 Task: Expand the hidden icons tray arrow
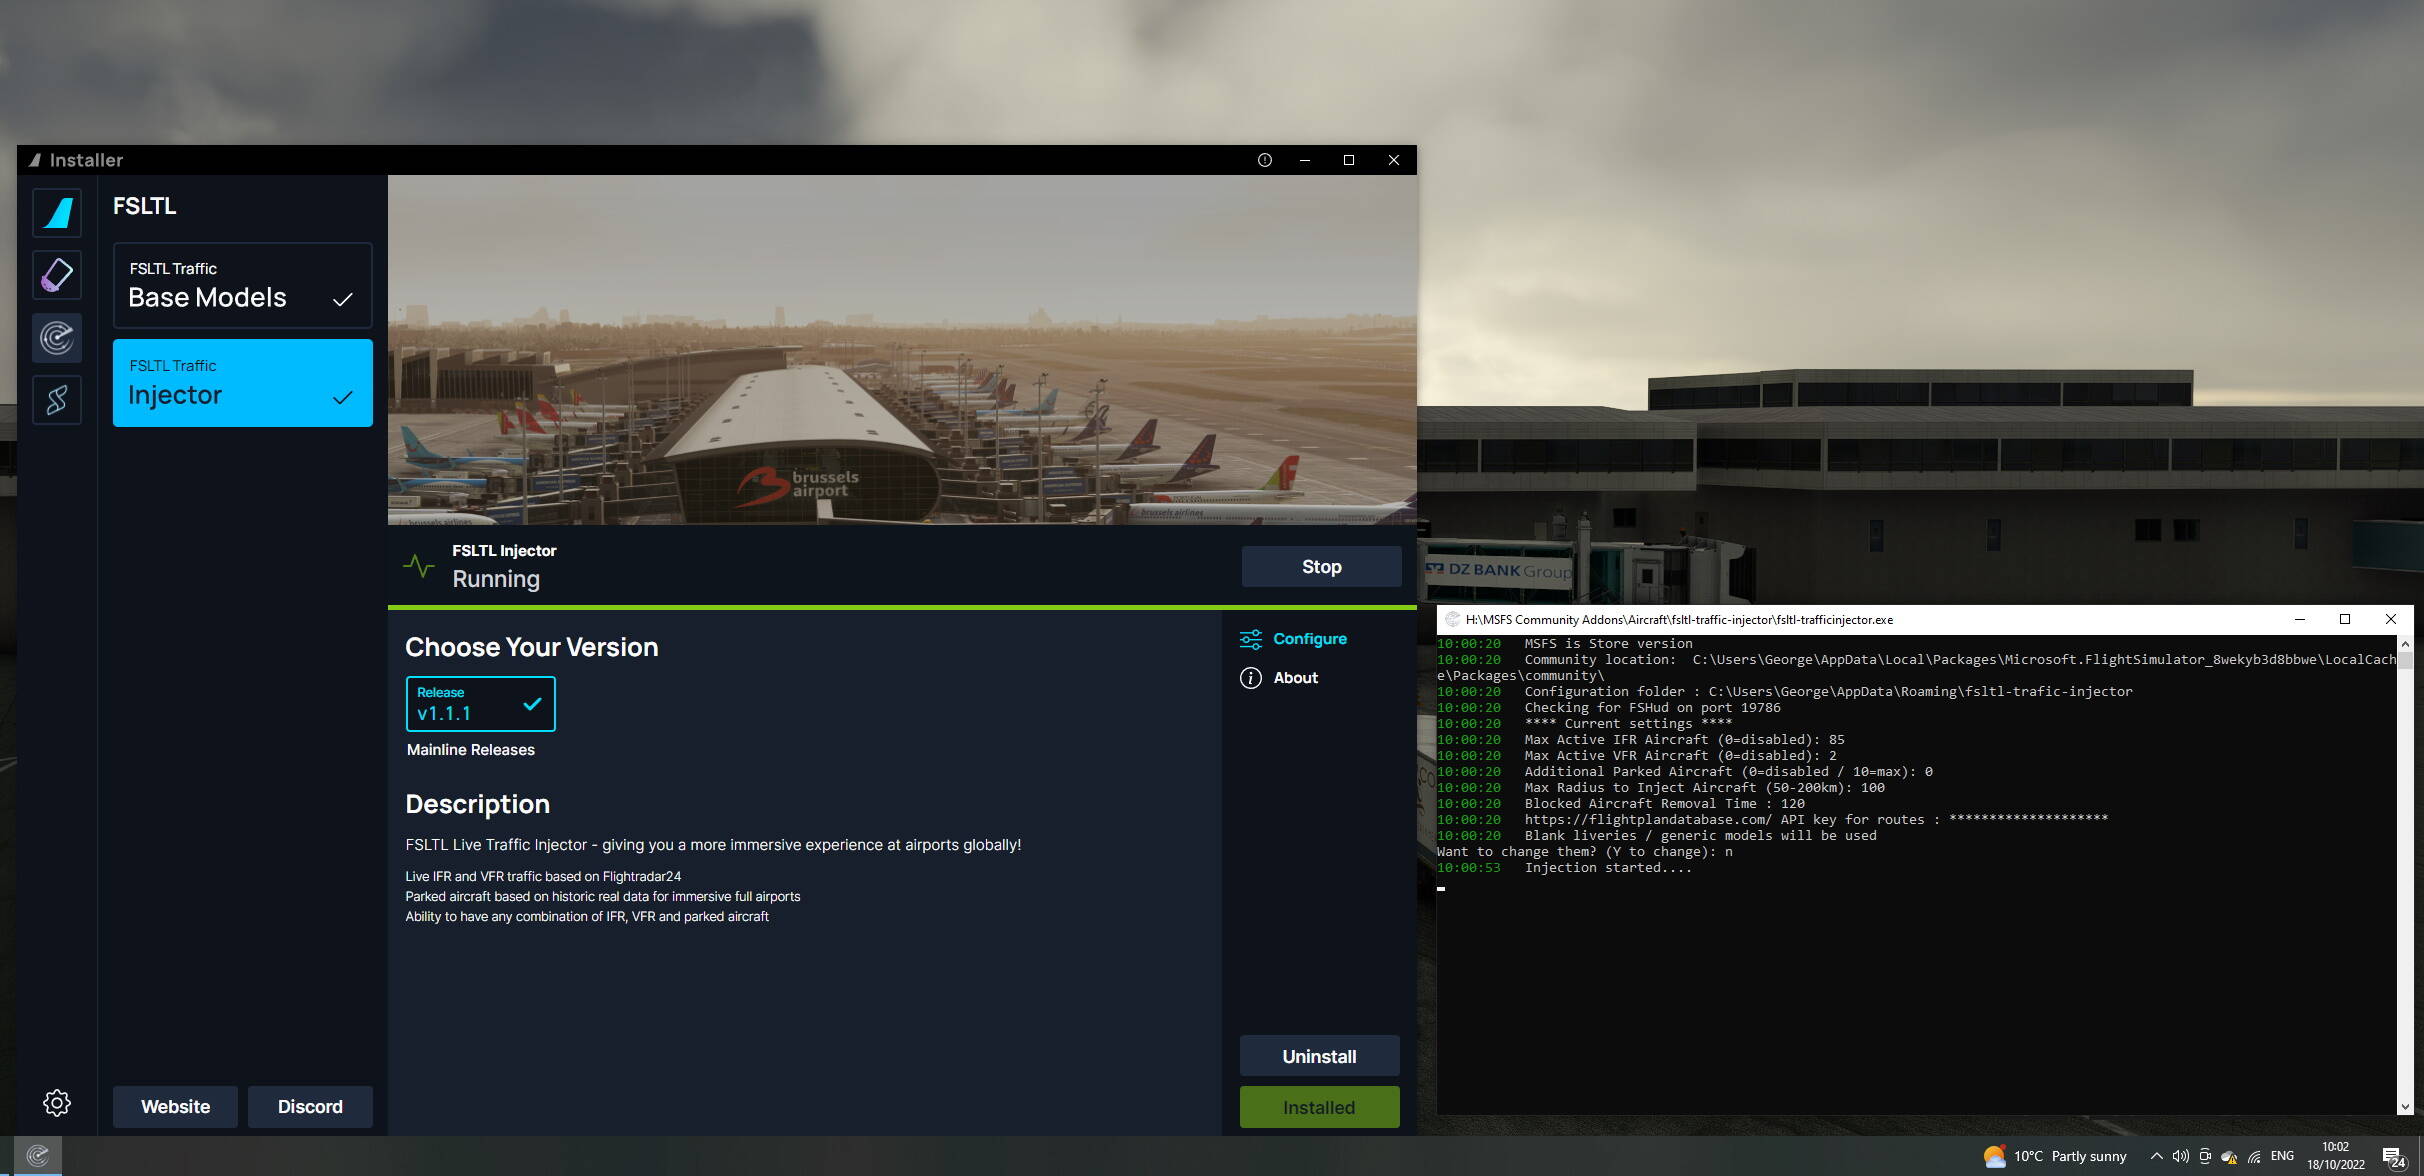pos(2155,1156)
